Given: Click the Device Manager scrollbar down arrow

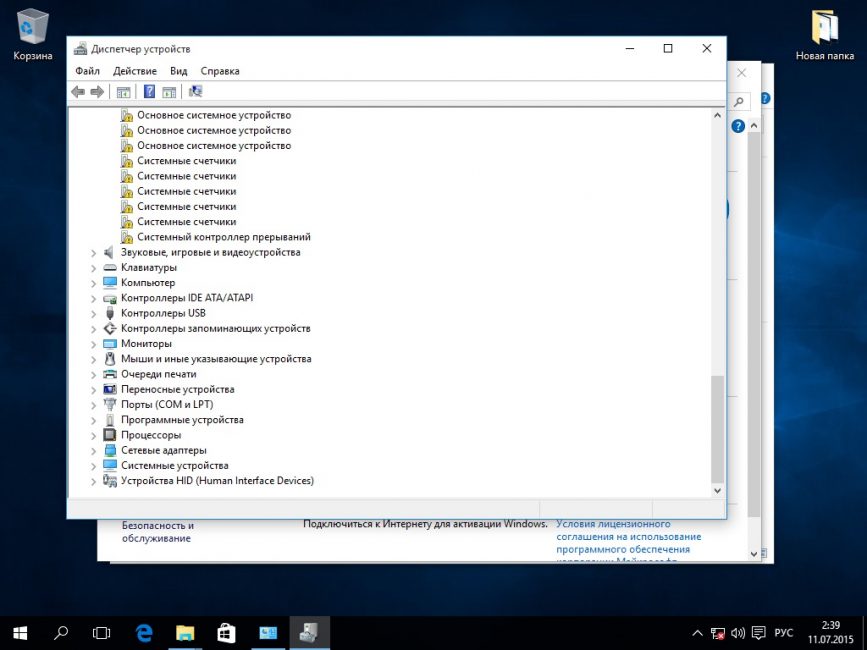Looking at the screenshot, I should (717, 490).
